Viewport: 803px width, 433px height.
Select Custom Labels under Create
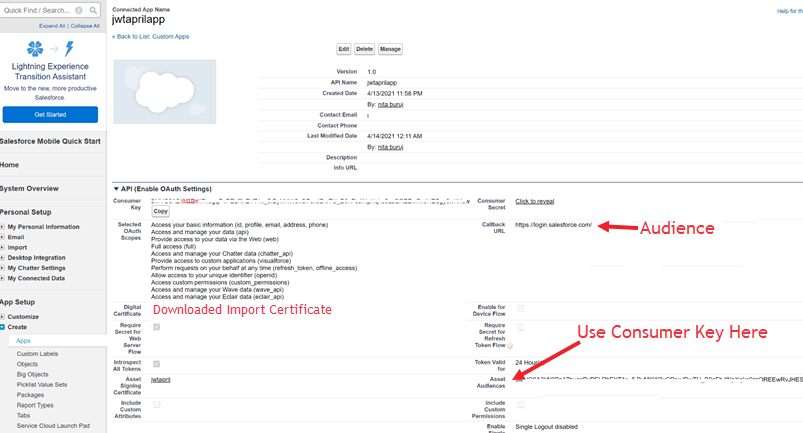click(x=37, y=354)
